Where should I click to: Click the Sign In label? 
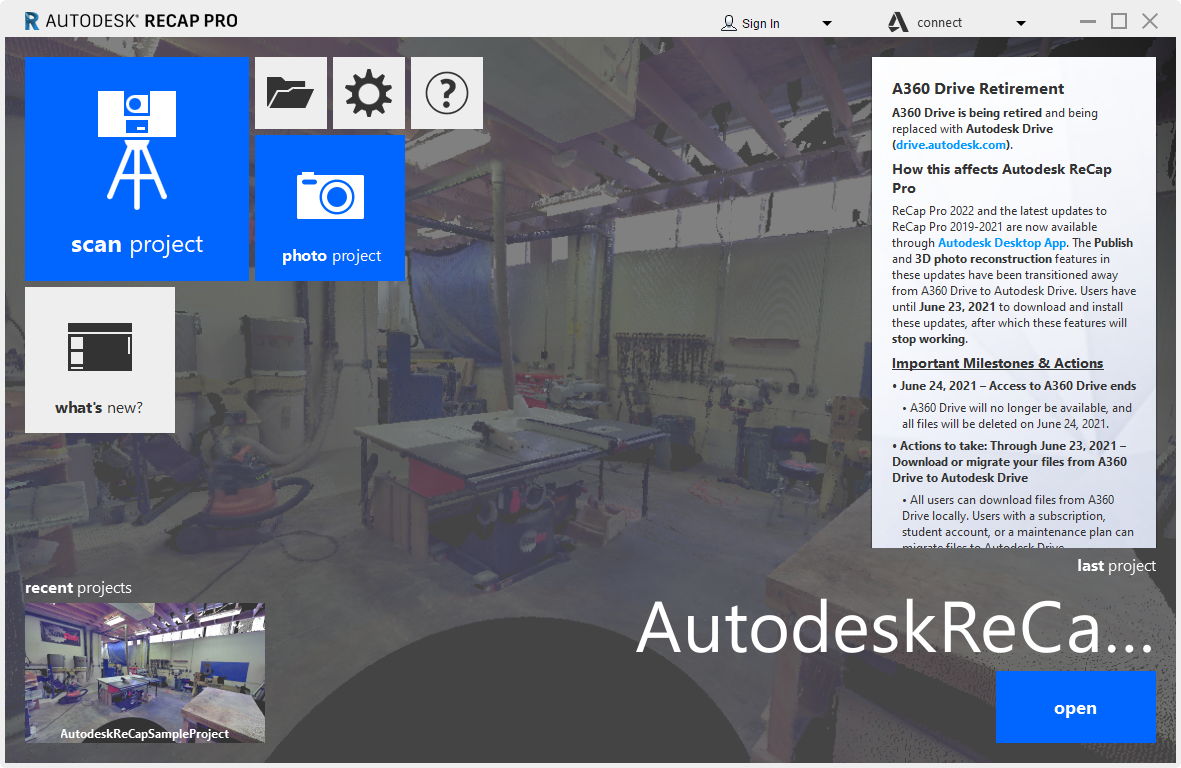point(761,23)
